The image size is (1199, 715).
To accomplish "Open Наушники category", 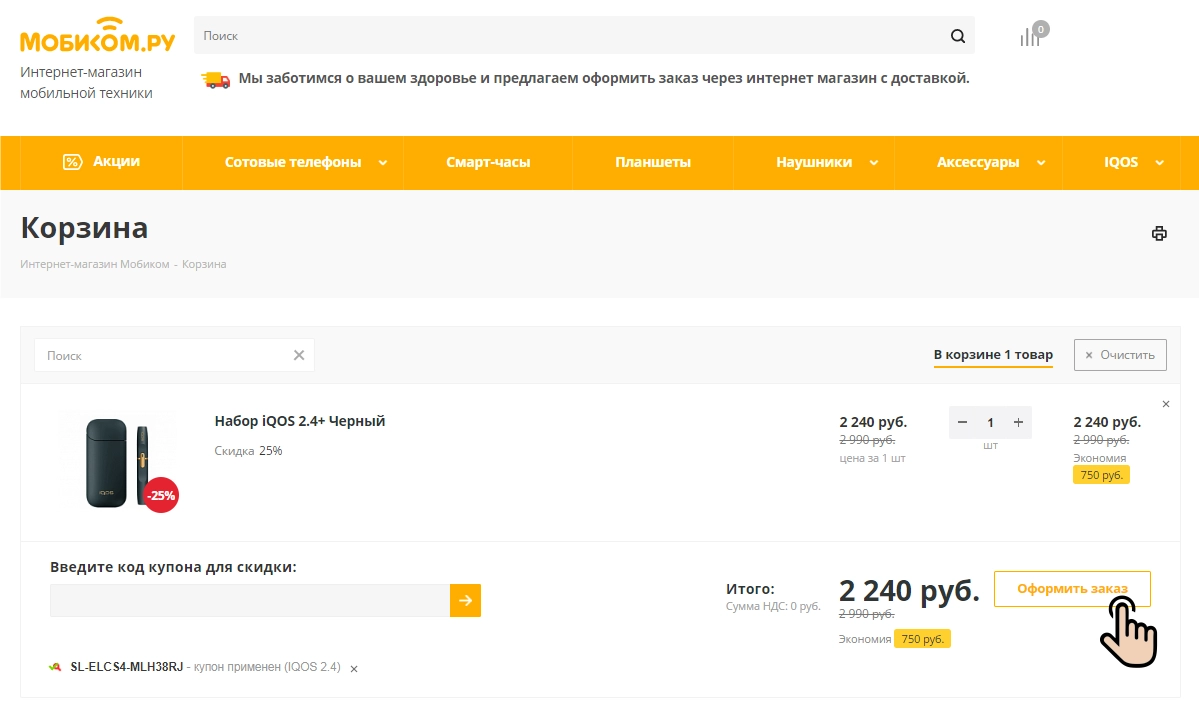I will (814, 162).
